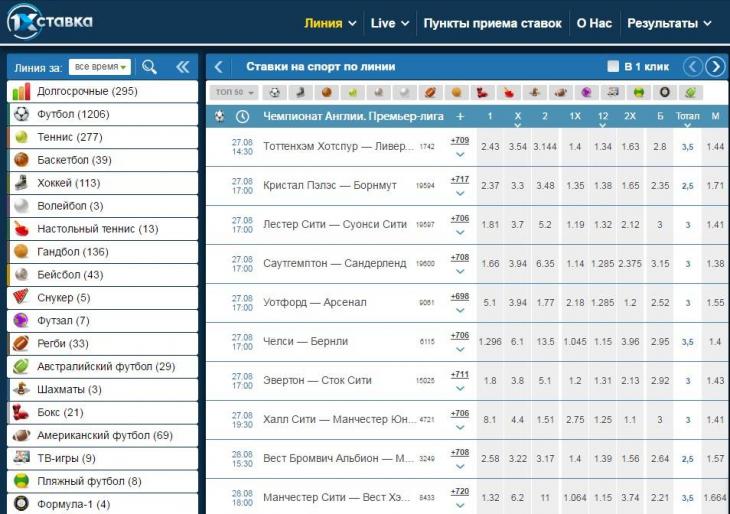Click the clock icon in the league header

click(x=242, y=116)
